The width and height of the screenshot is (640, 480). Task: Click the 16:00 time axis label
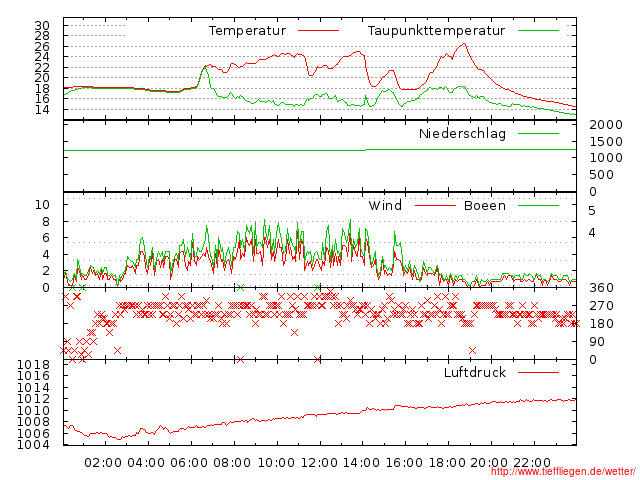404,463
